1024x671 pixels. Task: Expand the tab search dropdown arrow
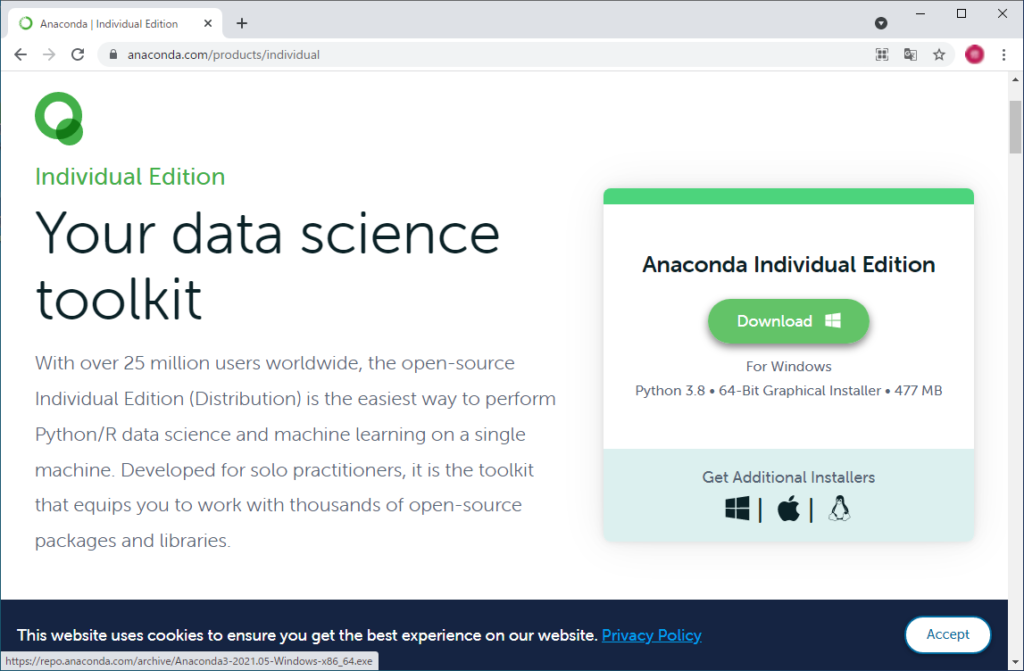pyautogui.click(x=881, y=23)
